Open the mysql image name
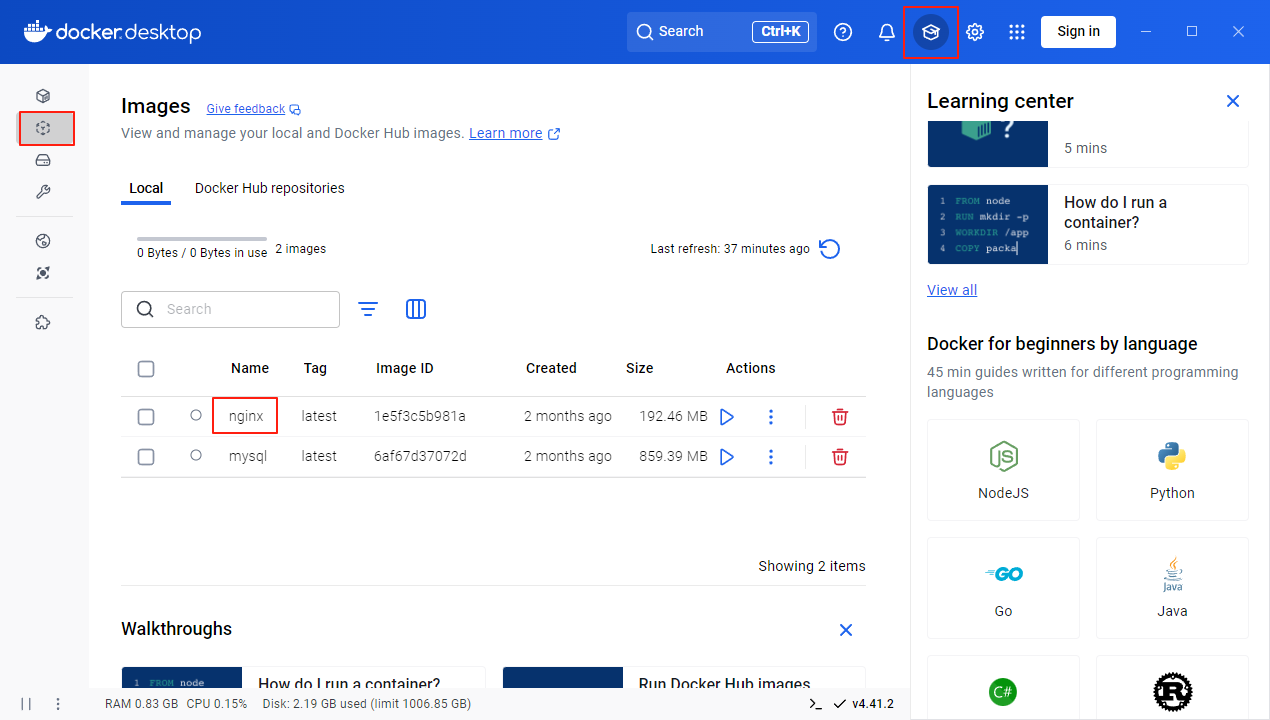The width and height of the screenshot is (1270, 720). [x=247, y=456]
